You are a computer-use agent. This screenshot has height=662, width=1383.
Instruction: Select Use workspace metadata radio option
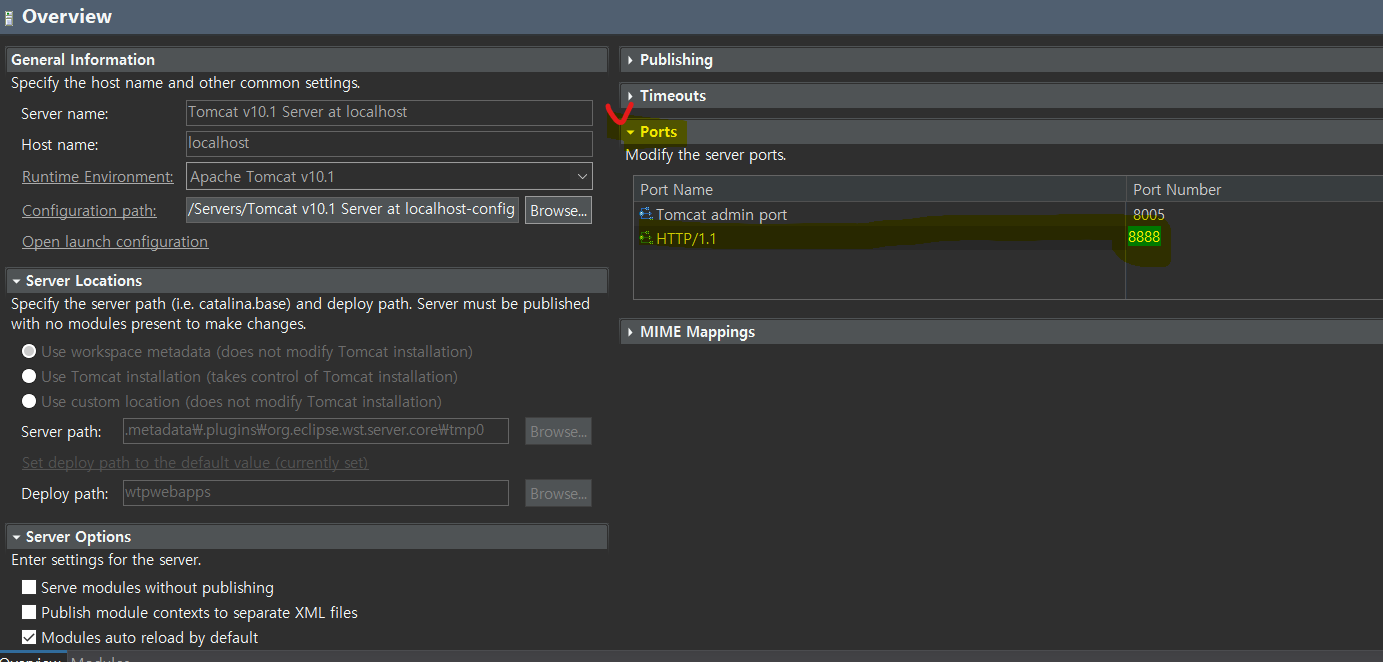29,352
